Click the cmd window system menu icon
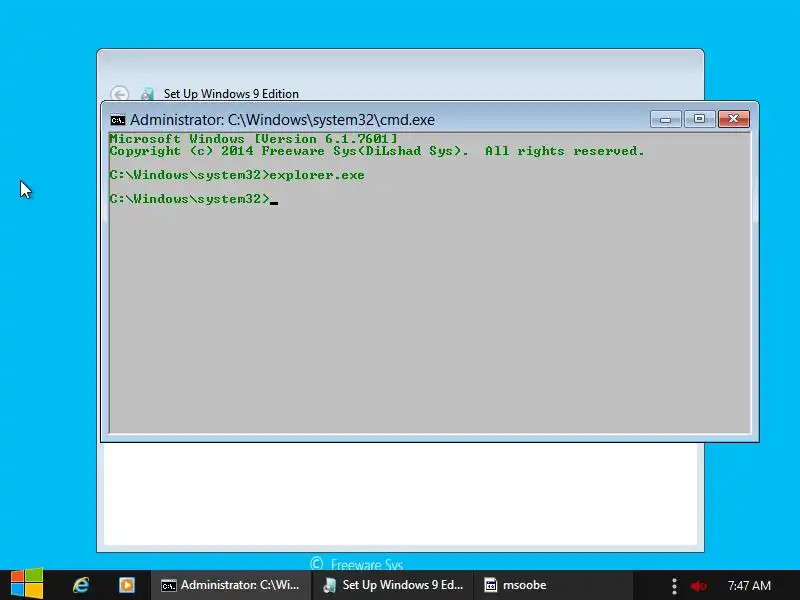Viewport: 800px width, 600px height. click(118, 120)
